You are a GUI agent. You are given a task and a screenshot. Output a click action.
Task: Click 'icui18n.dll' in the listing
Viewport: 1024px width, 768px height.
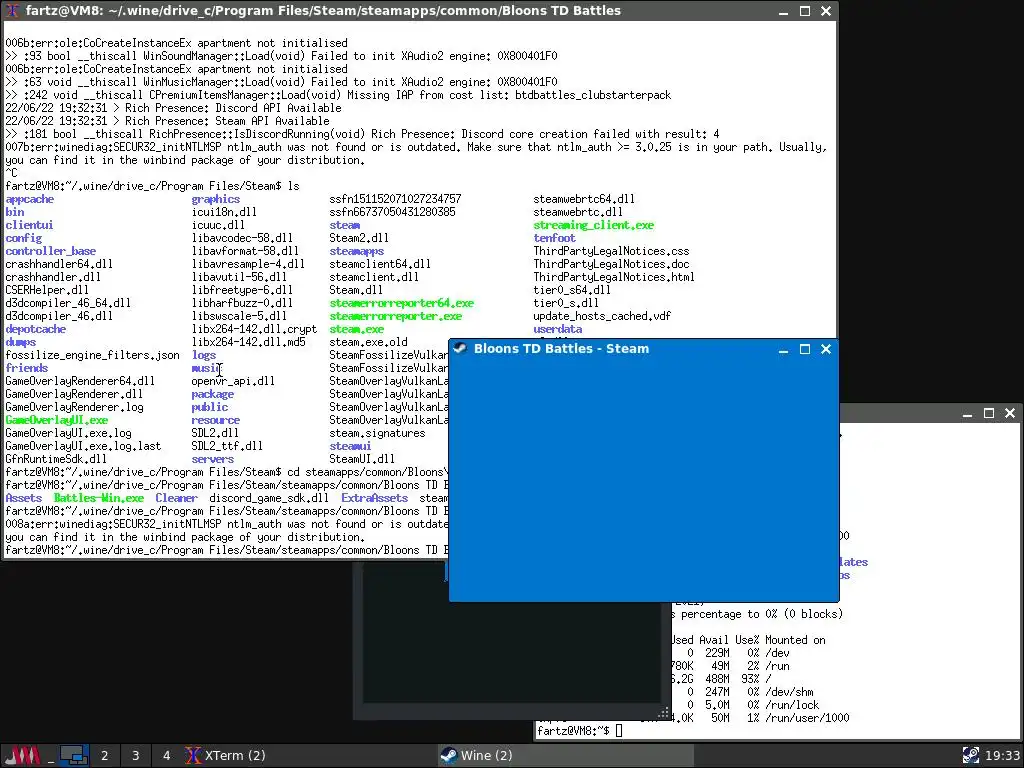(224, 212)
